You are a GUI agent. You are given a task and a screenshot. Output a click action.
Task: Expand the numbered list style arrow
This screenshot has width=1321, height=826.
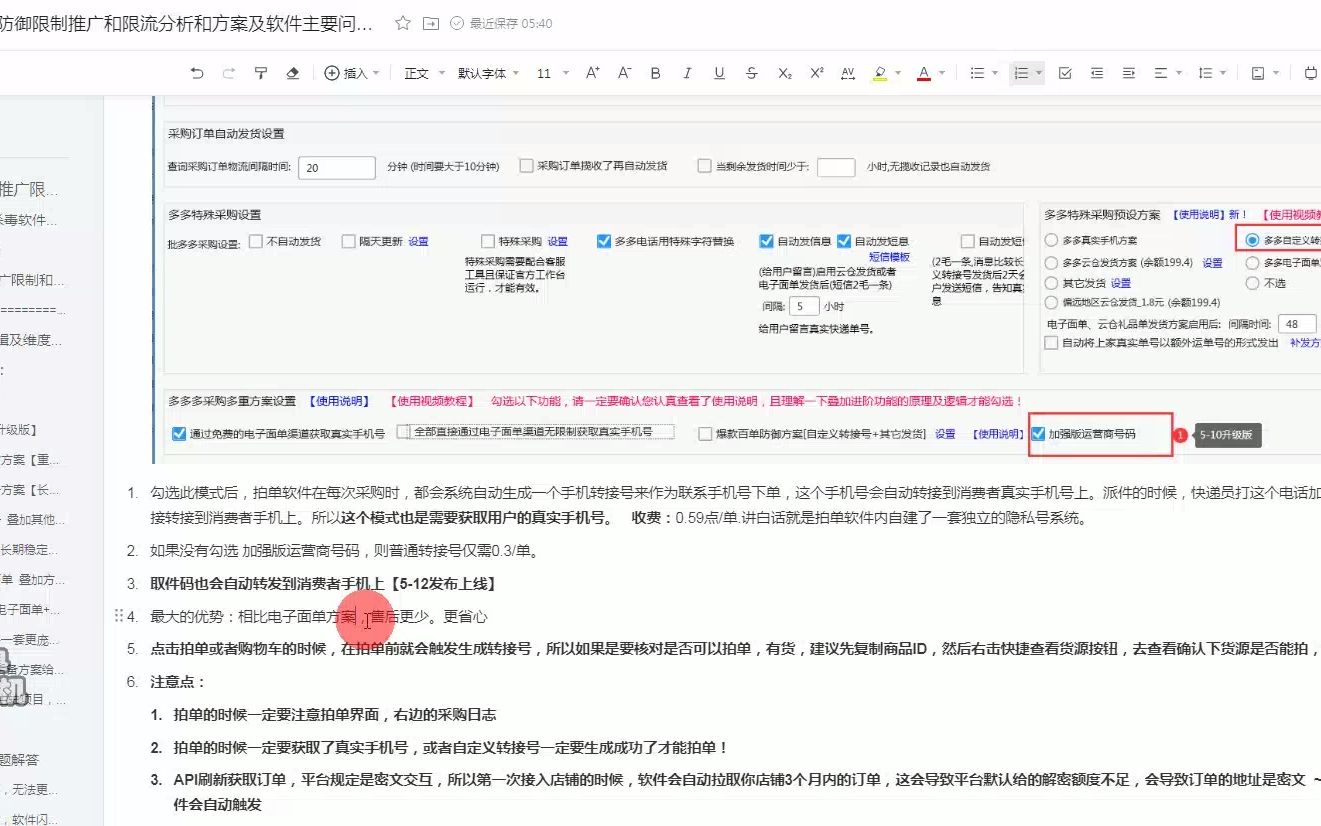[x=1039, y=73]
